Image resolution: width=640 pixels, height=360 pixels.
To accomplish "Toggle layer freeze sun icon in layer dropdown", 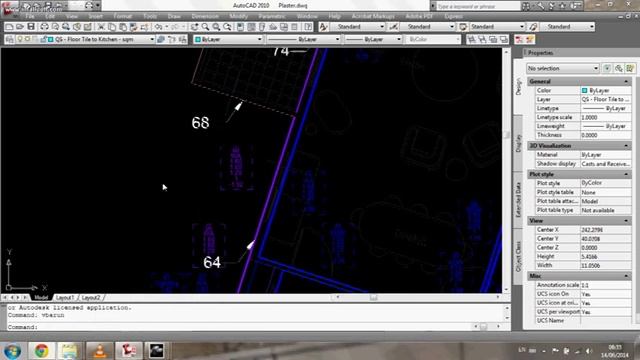I will [x=27, y=39].
